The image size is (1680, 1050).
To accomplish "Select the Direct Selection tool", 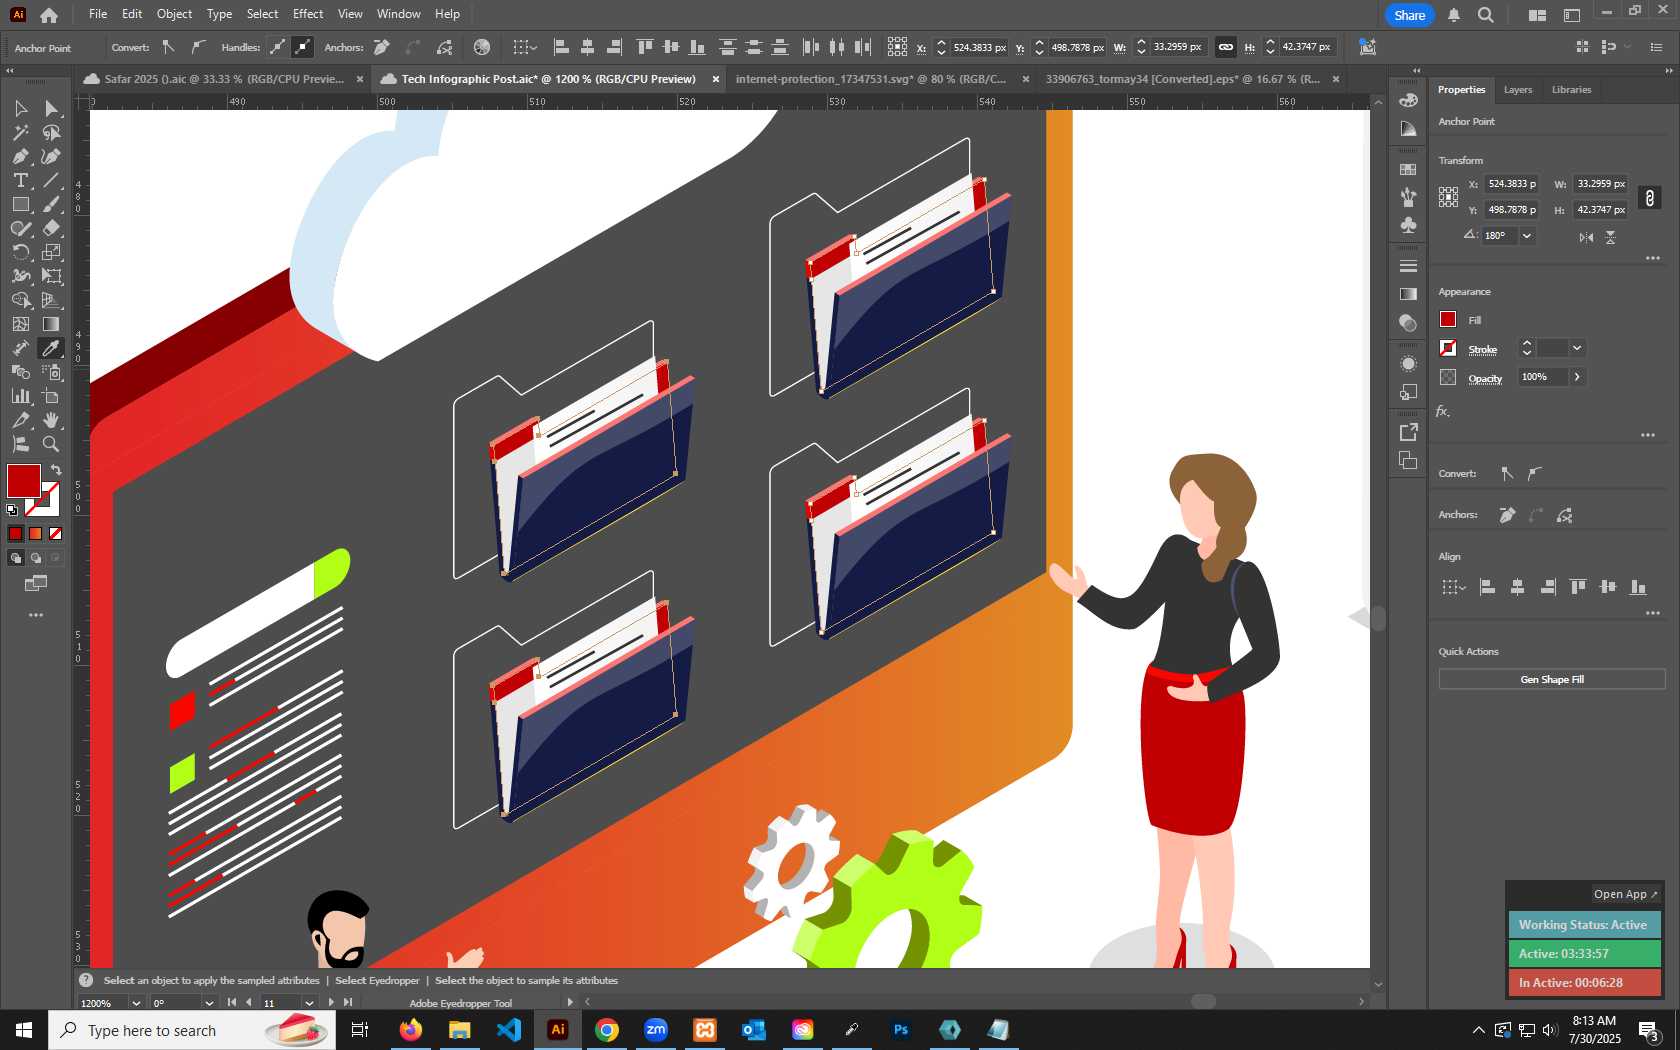I will point(51,108).
